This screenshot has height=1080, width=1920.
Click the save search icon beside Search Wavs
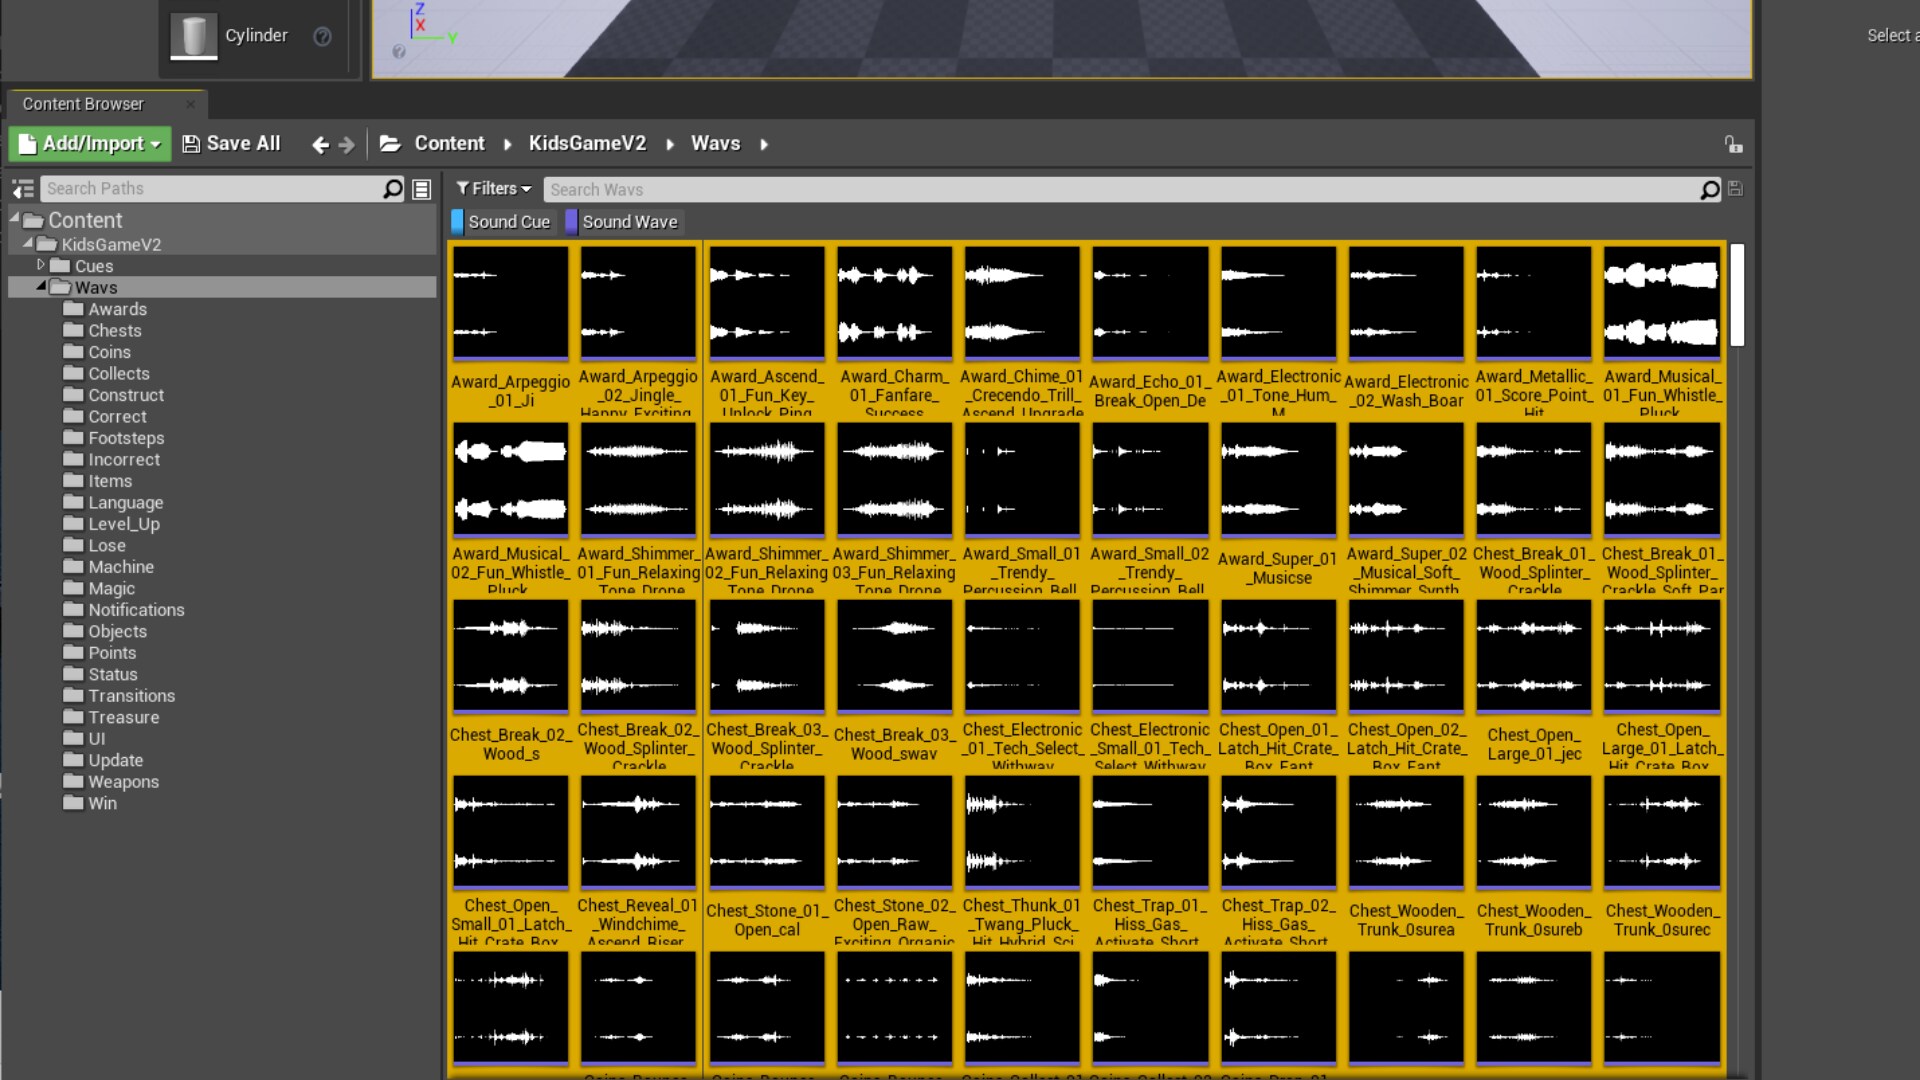click(1736, 189)
